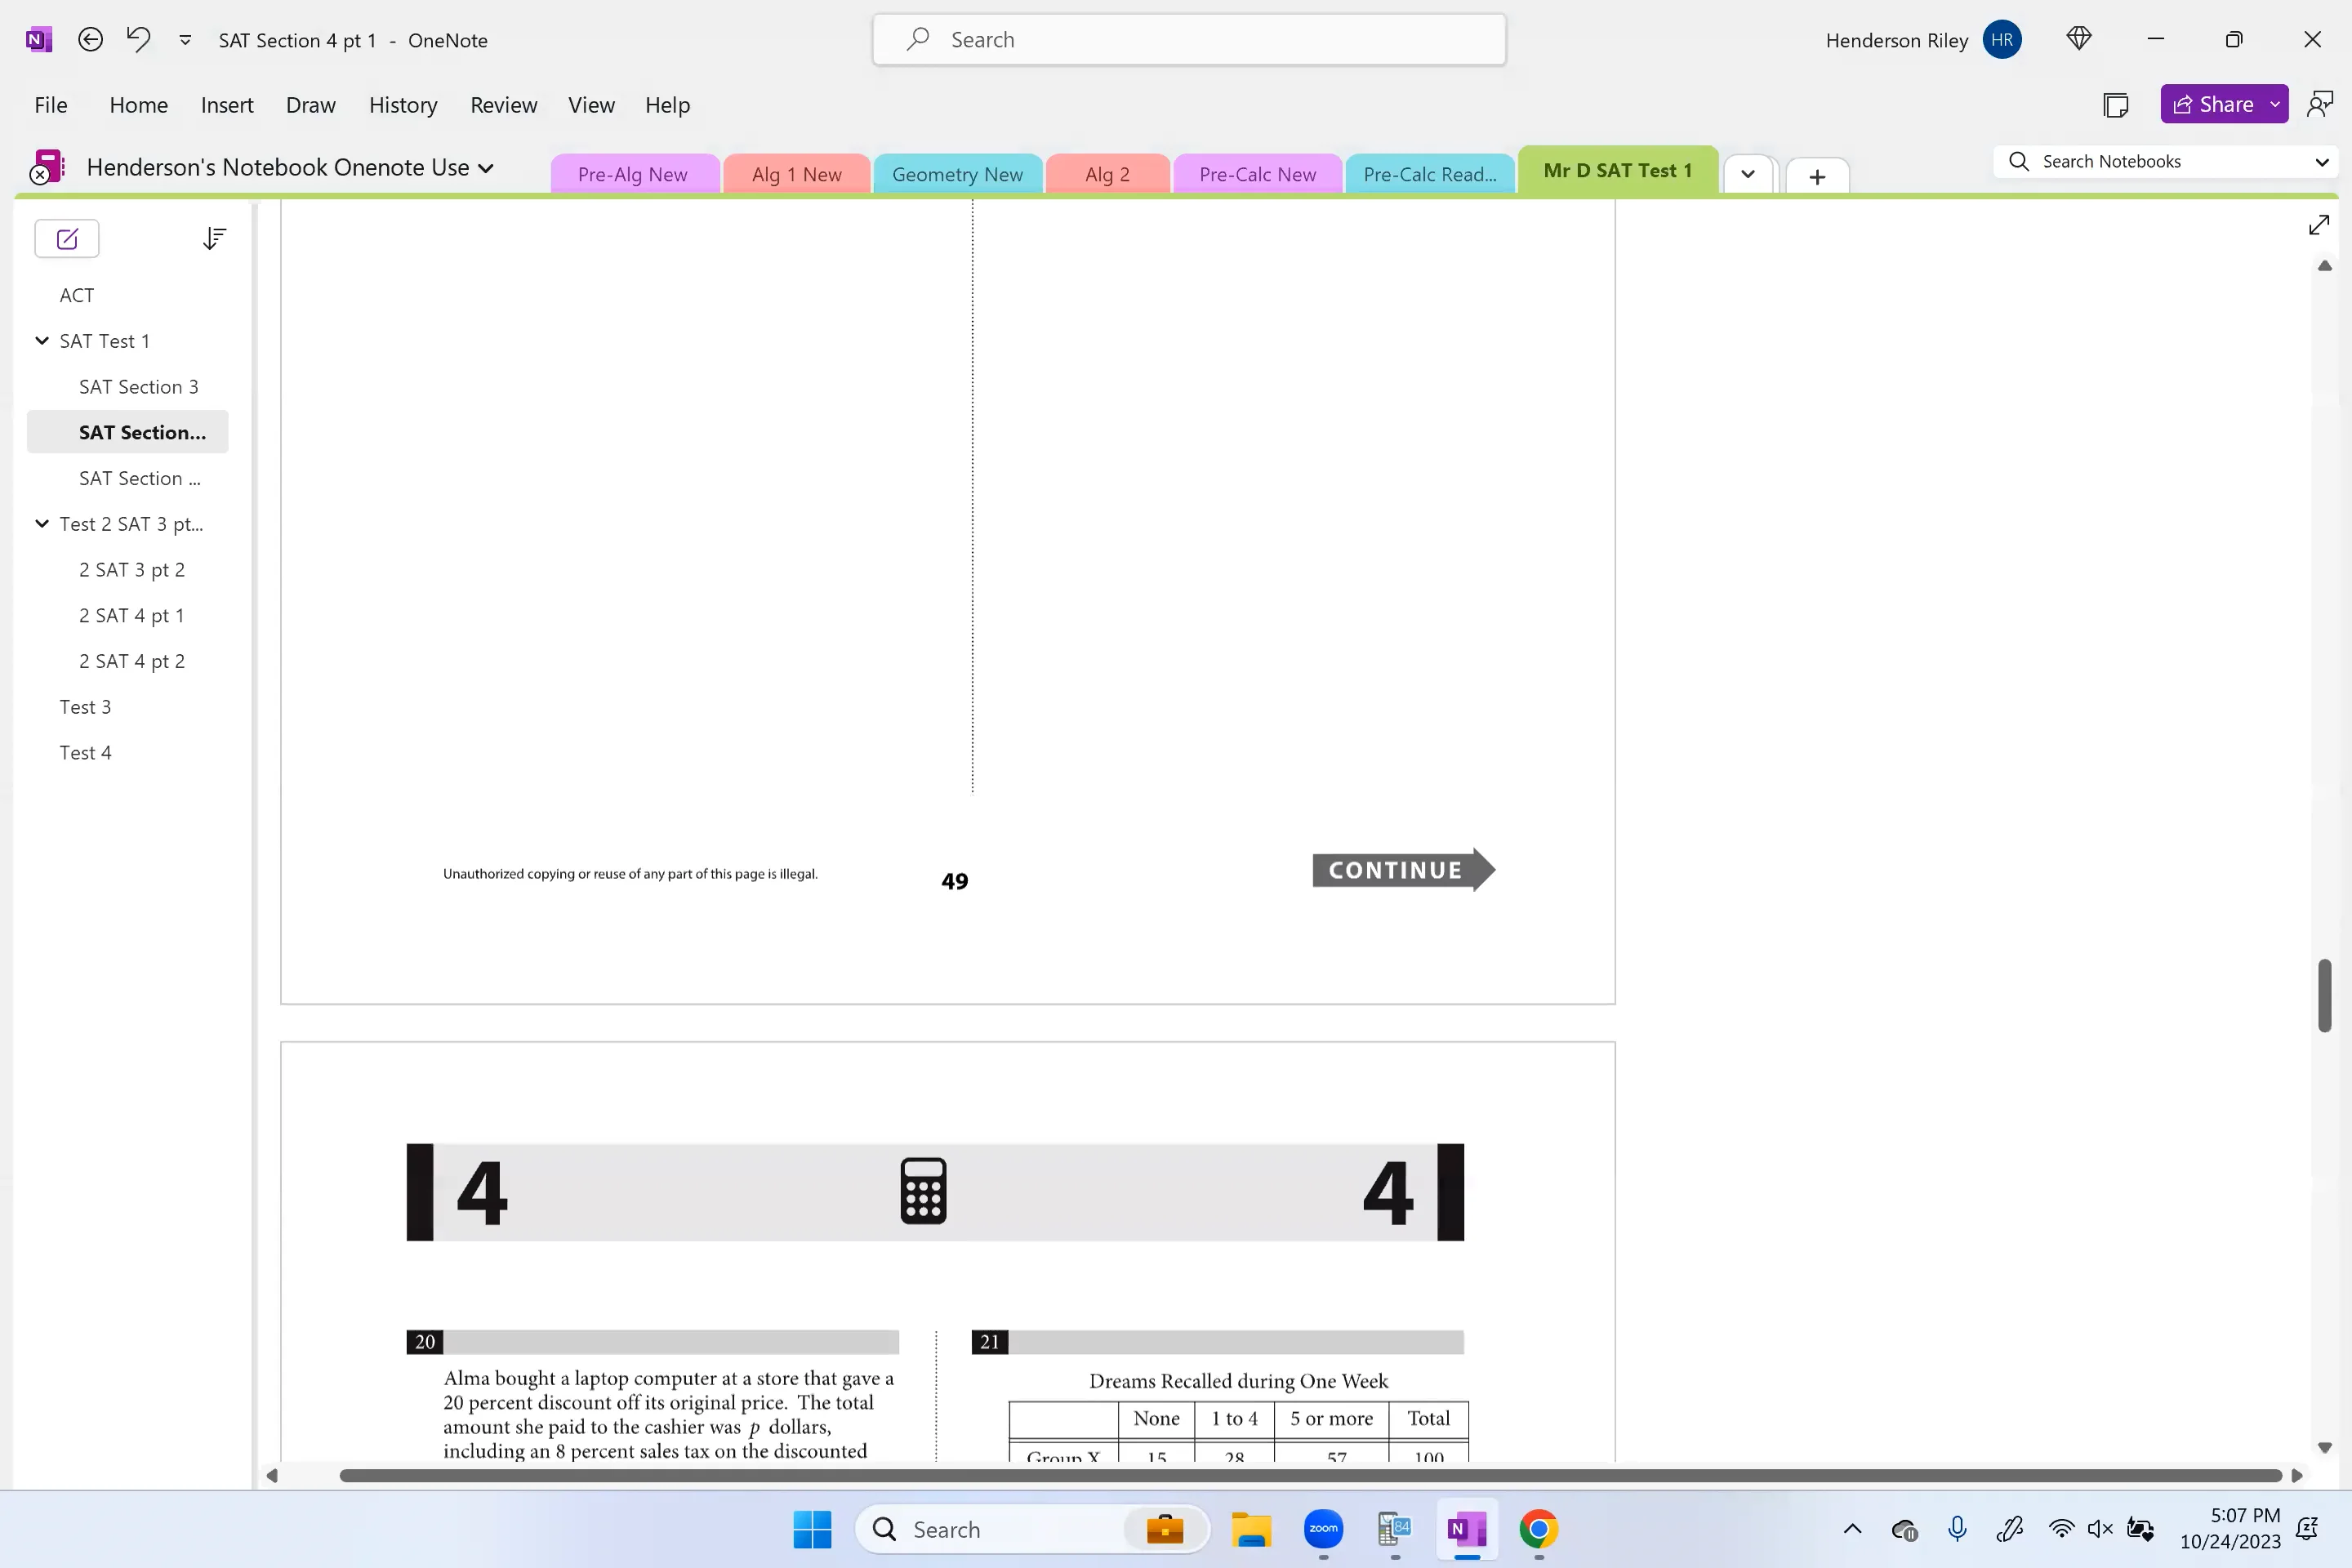Click the back arrow in title bar
This screenshot has width=2352, height=1568.
90,40
